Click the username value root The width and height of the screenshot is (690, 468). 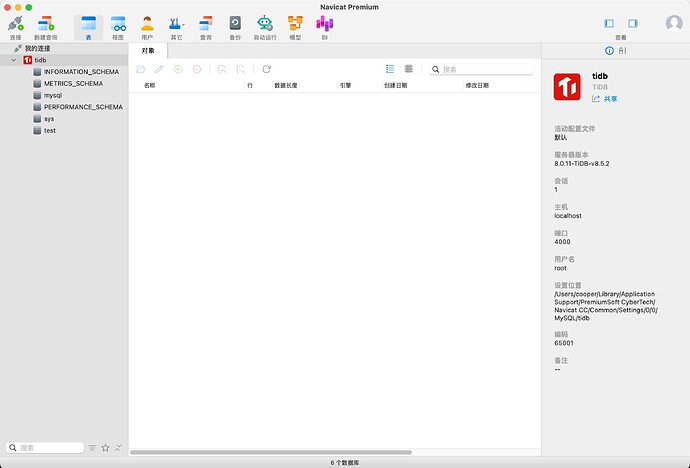point(560,268)
